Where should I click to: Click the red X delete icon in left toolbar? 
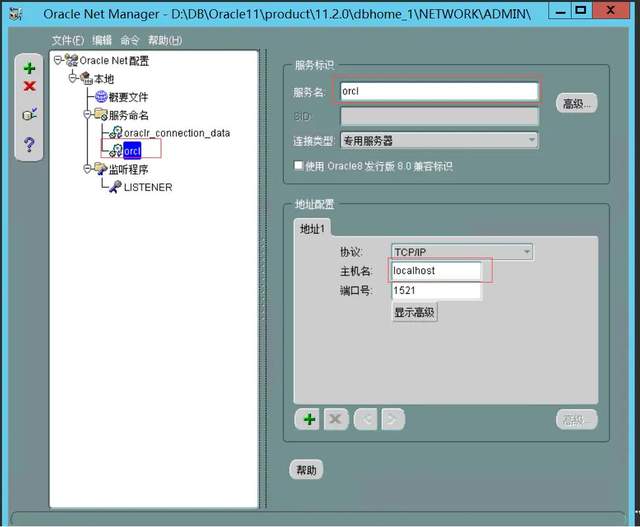(29, 86)
